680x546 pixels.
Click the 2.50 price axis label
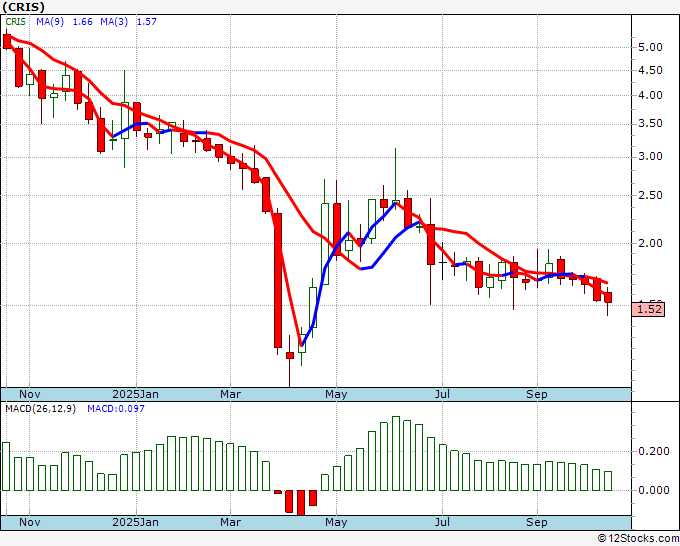(651, 195)
